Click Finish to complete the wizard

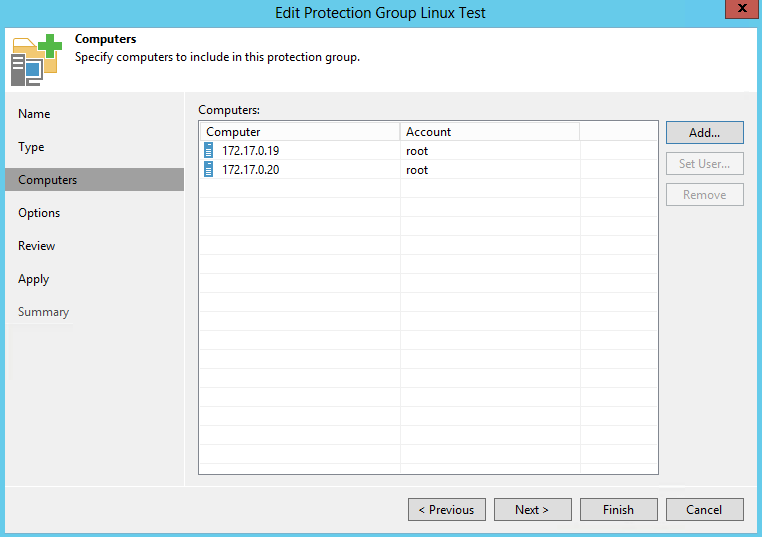618,510
